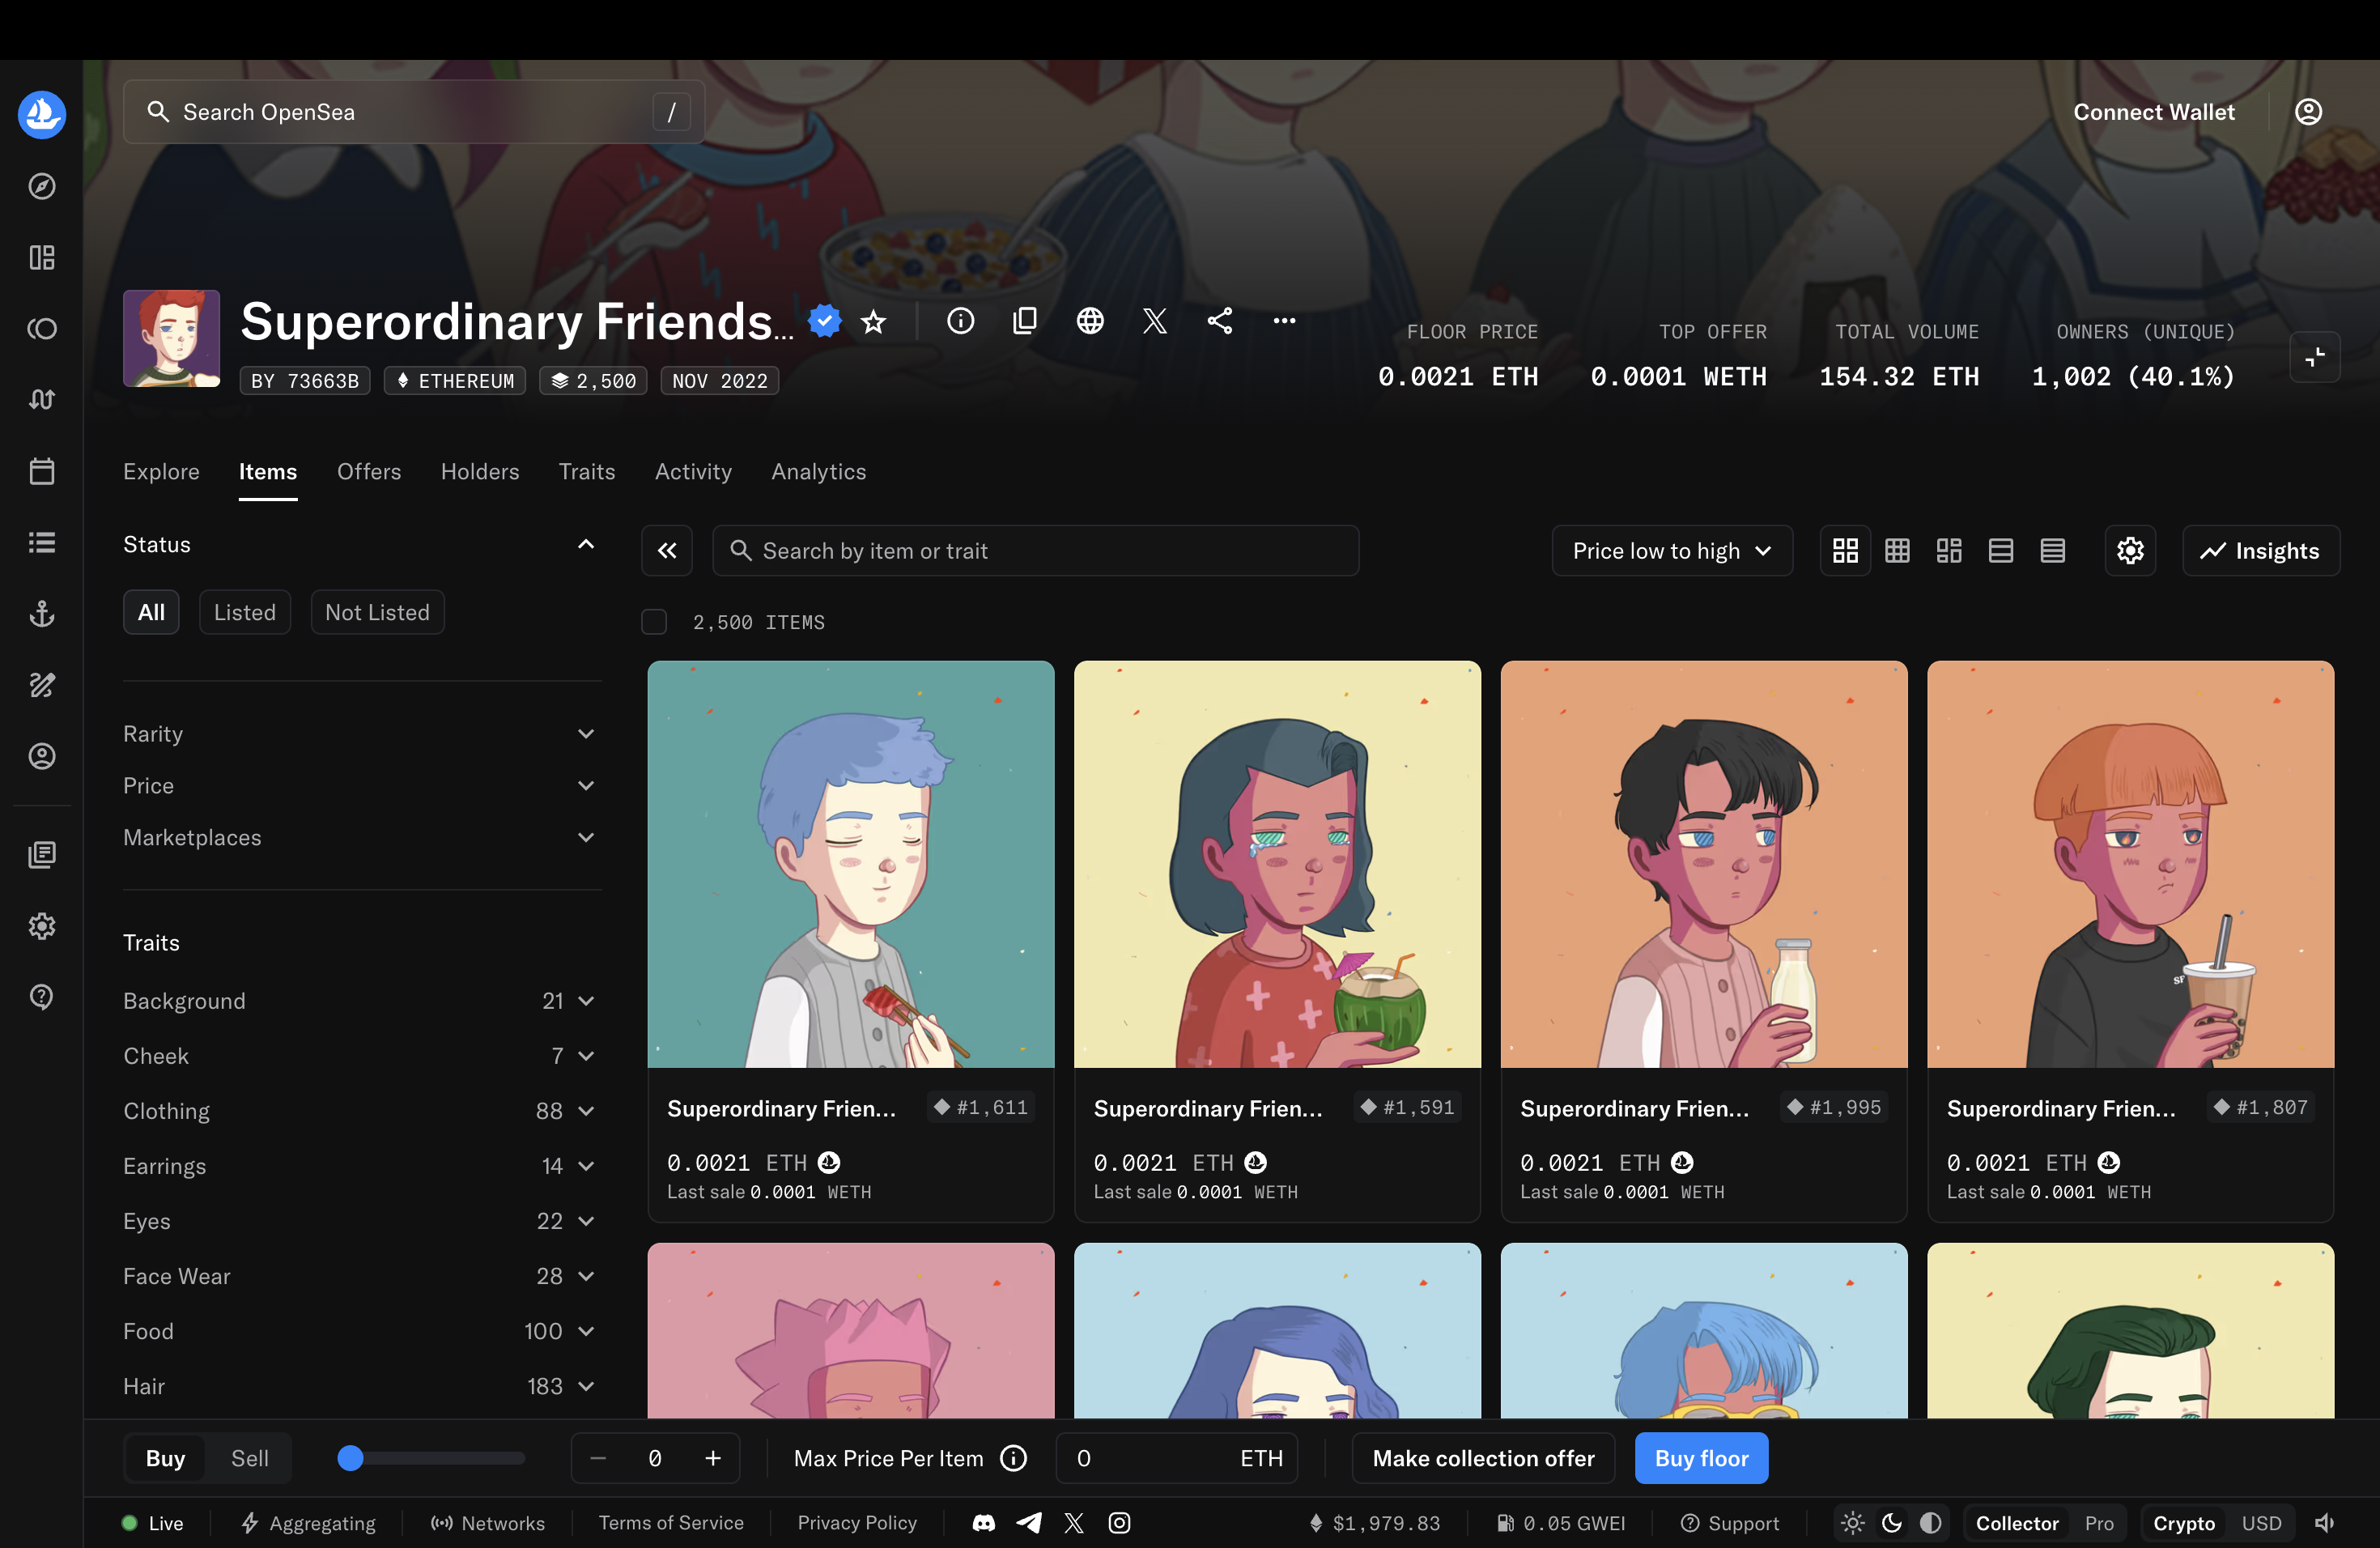Select all items checkbox next to 2,500 ITEMS
The height and width of the screenshot is (1548, 2380).
coord(654,622)
